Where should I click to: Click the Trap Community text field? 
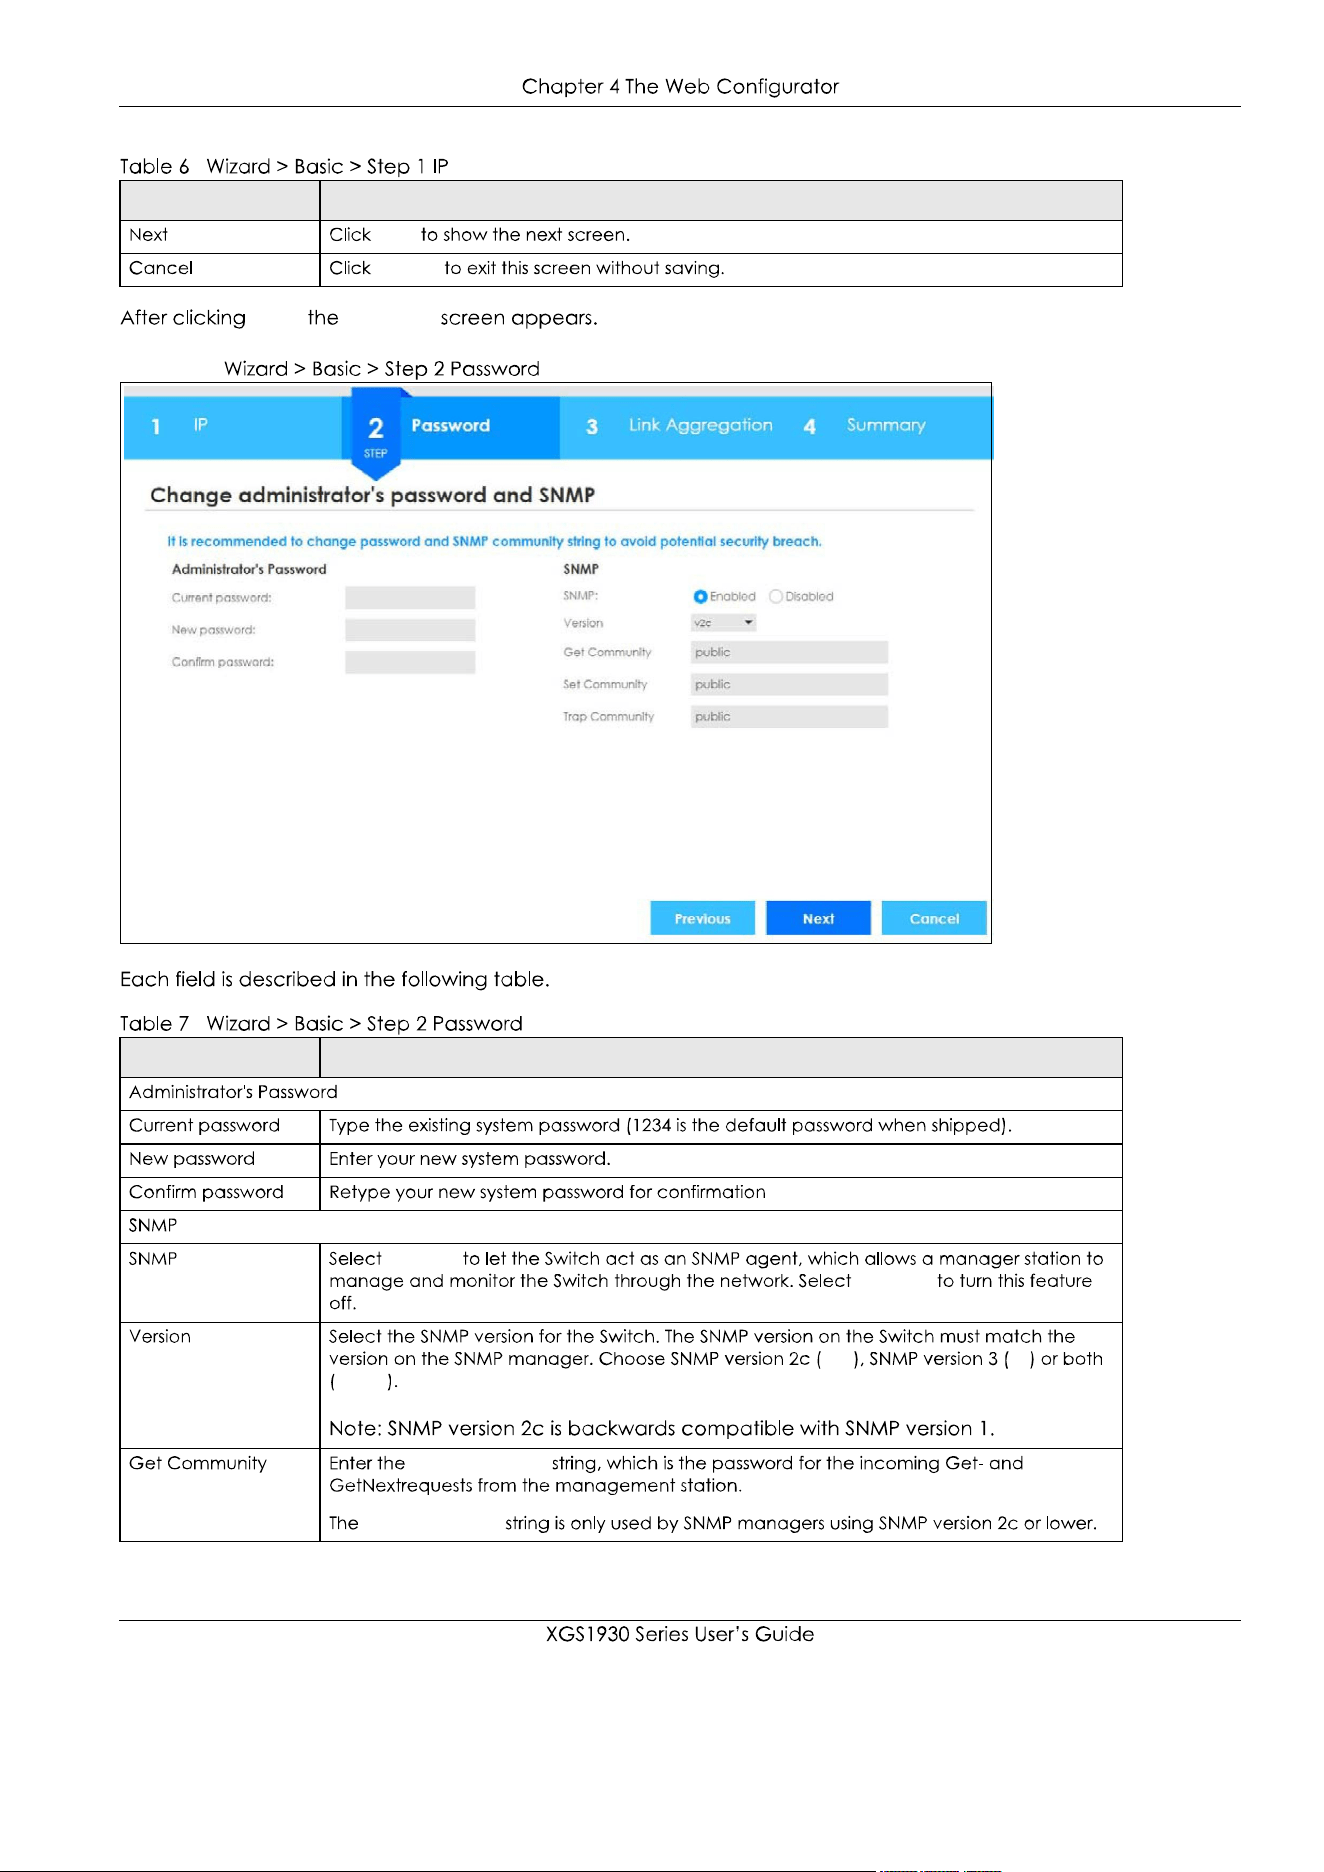(x=789, y=716)
